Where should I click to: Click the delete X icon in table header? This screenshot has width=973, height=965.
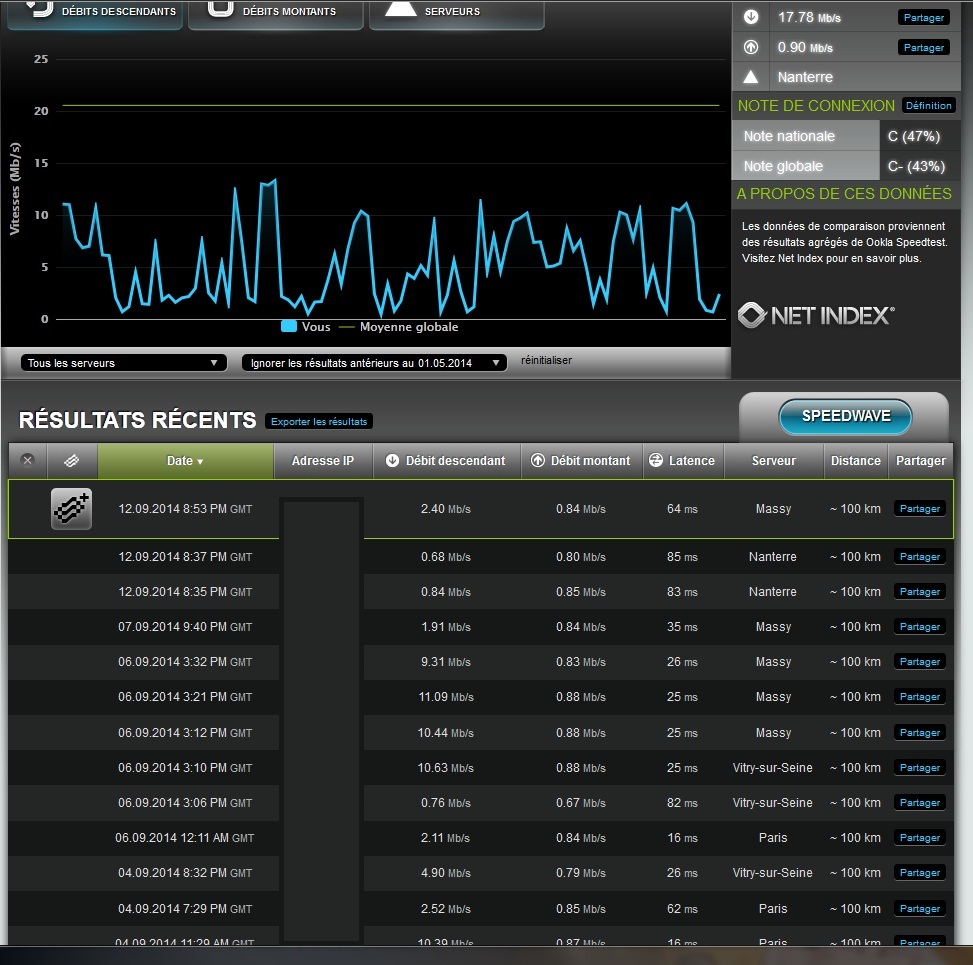28,461
